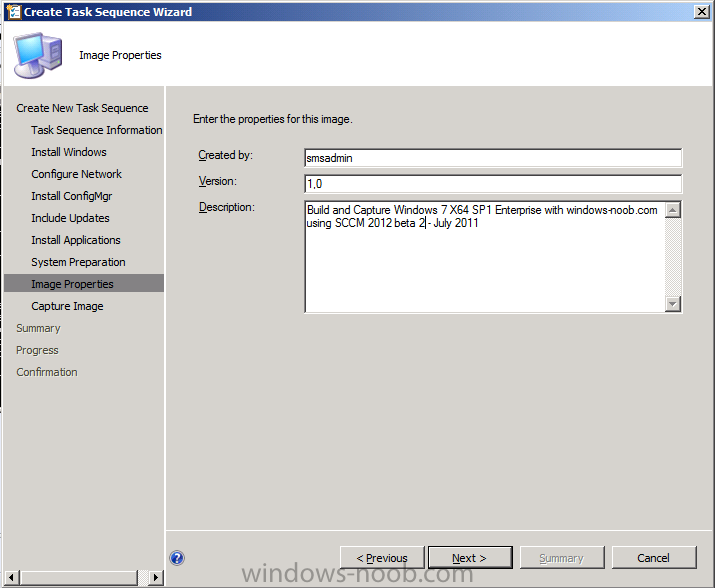Open Install ConfigMgr step
715x588 pixels.
pyautogui.click(x=72, y=196)
